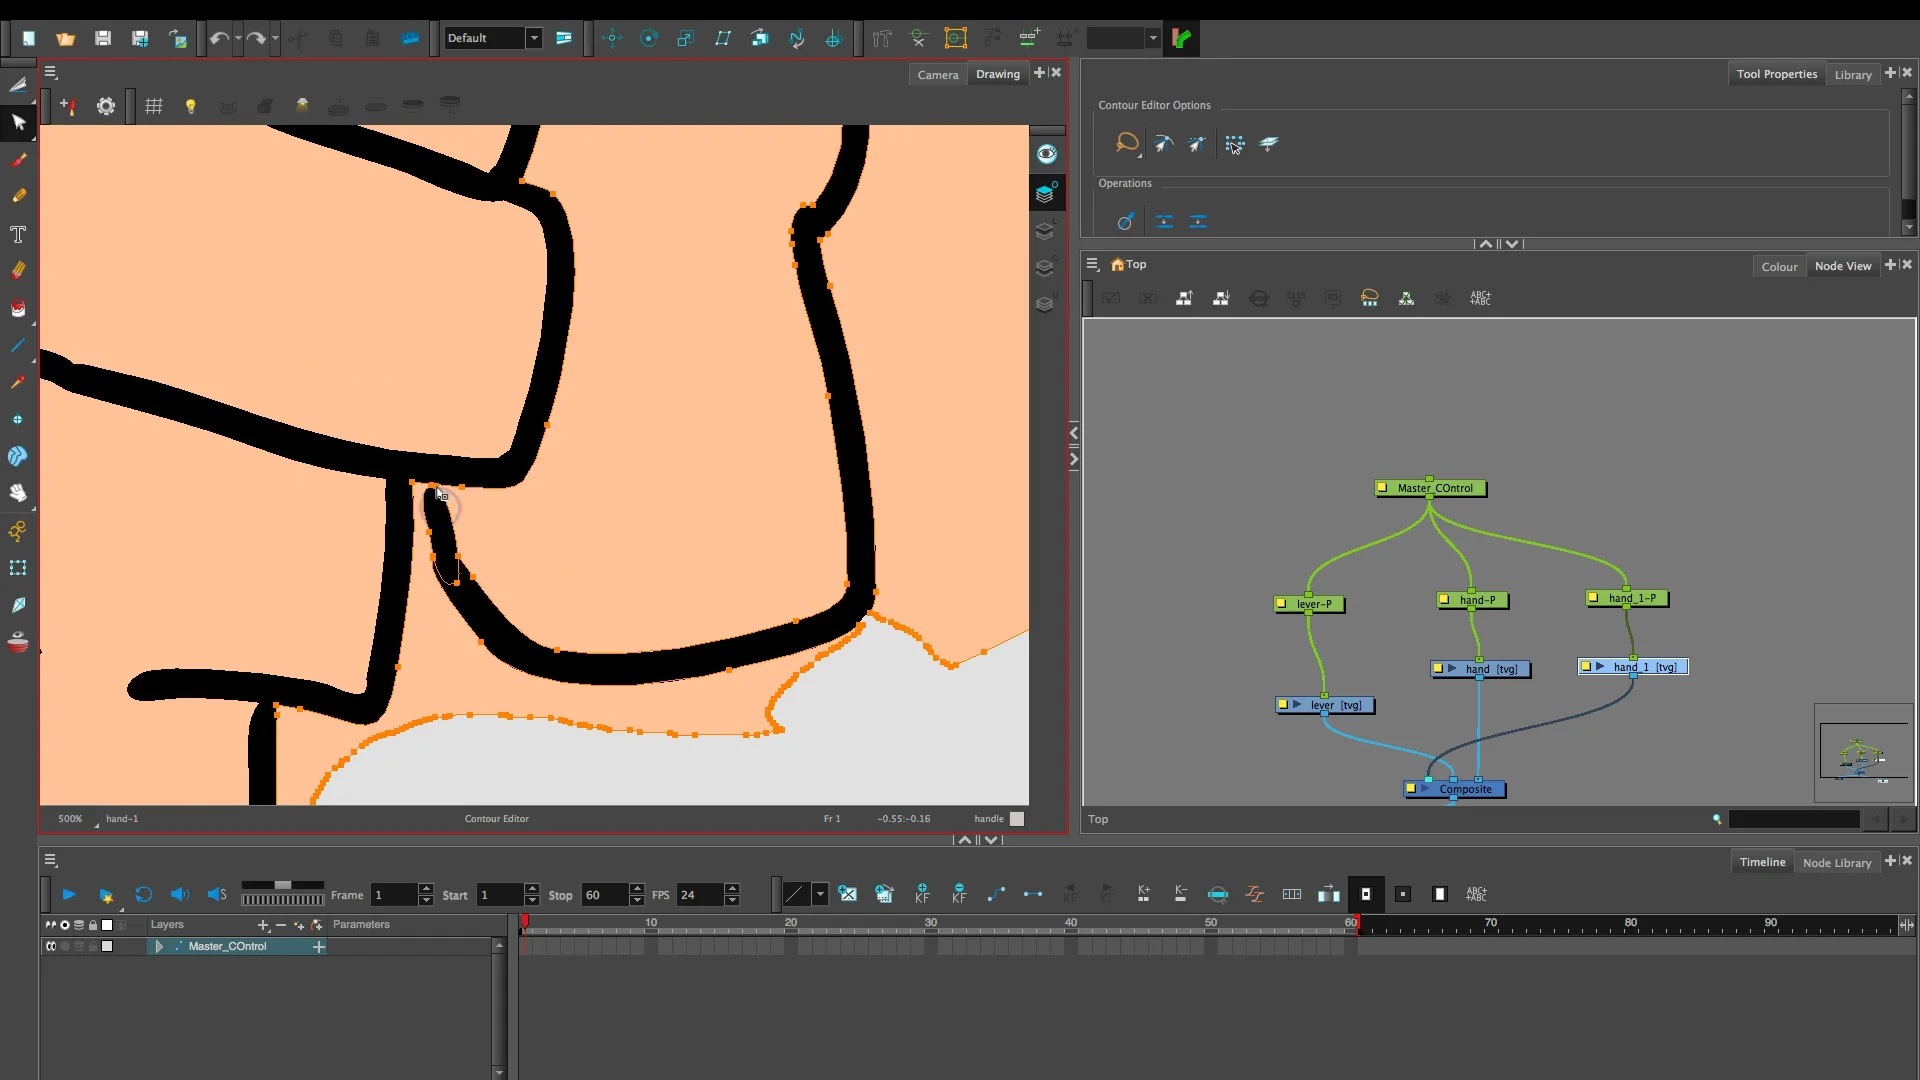Select the hand [tvg] drawing node
Screen dimensions: 1920x1080
pyautogui.click(x=1481, y=669)
